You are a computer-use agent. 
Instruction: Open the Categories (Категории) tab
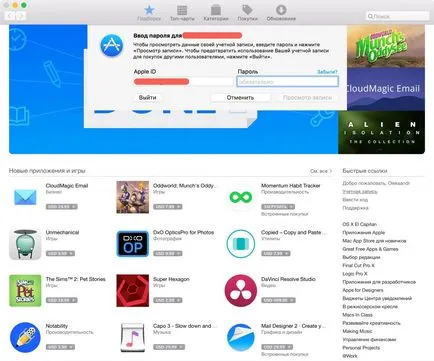click(216, 13)
